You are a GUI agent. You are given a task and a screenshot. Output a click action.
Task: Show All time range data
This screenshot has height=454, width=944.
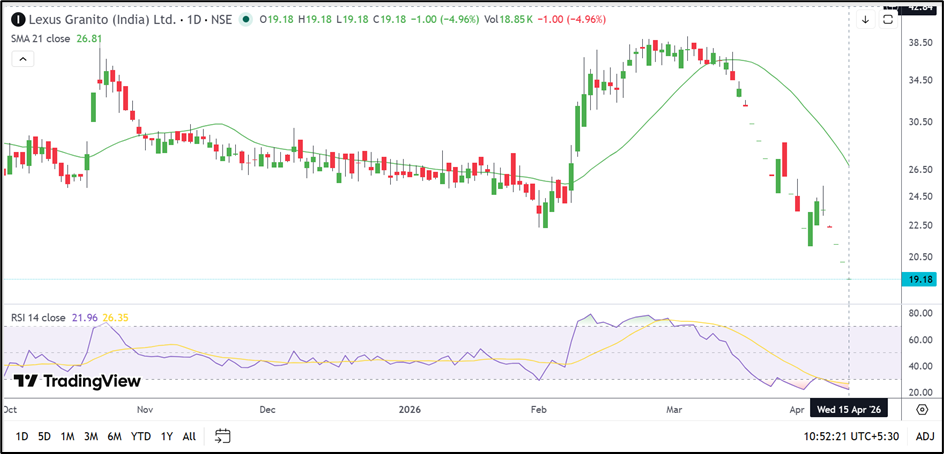[189, 436]
